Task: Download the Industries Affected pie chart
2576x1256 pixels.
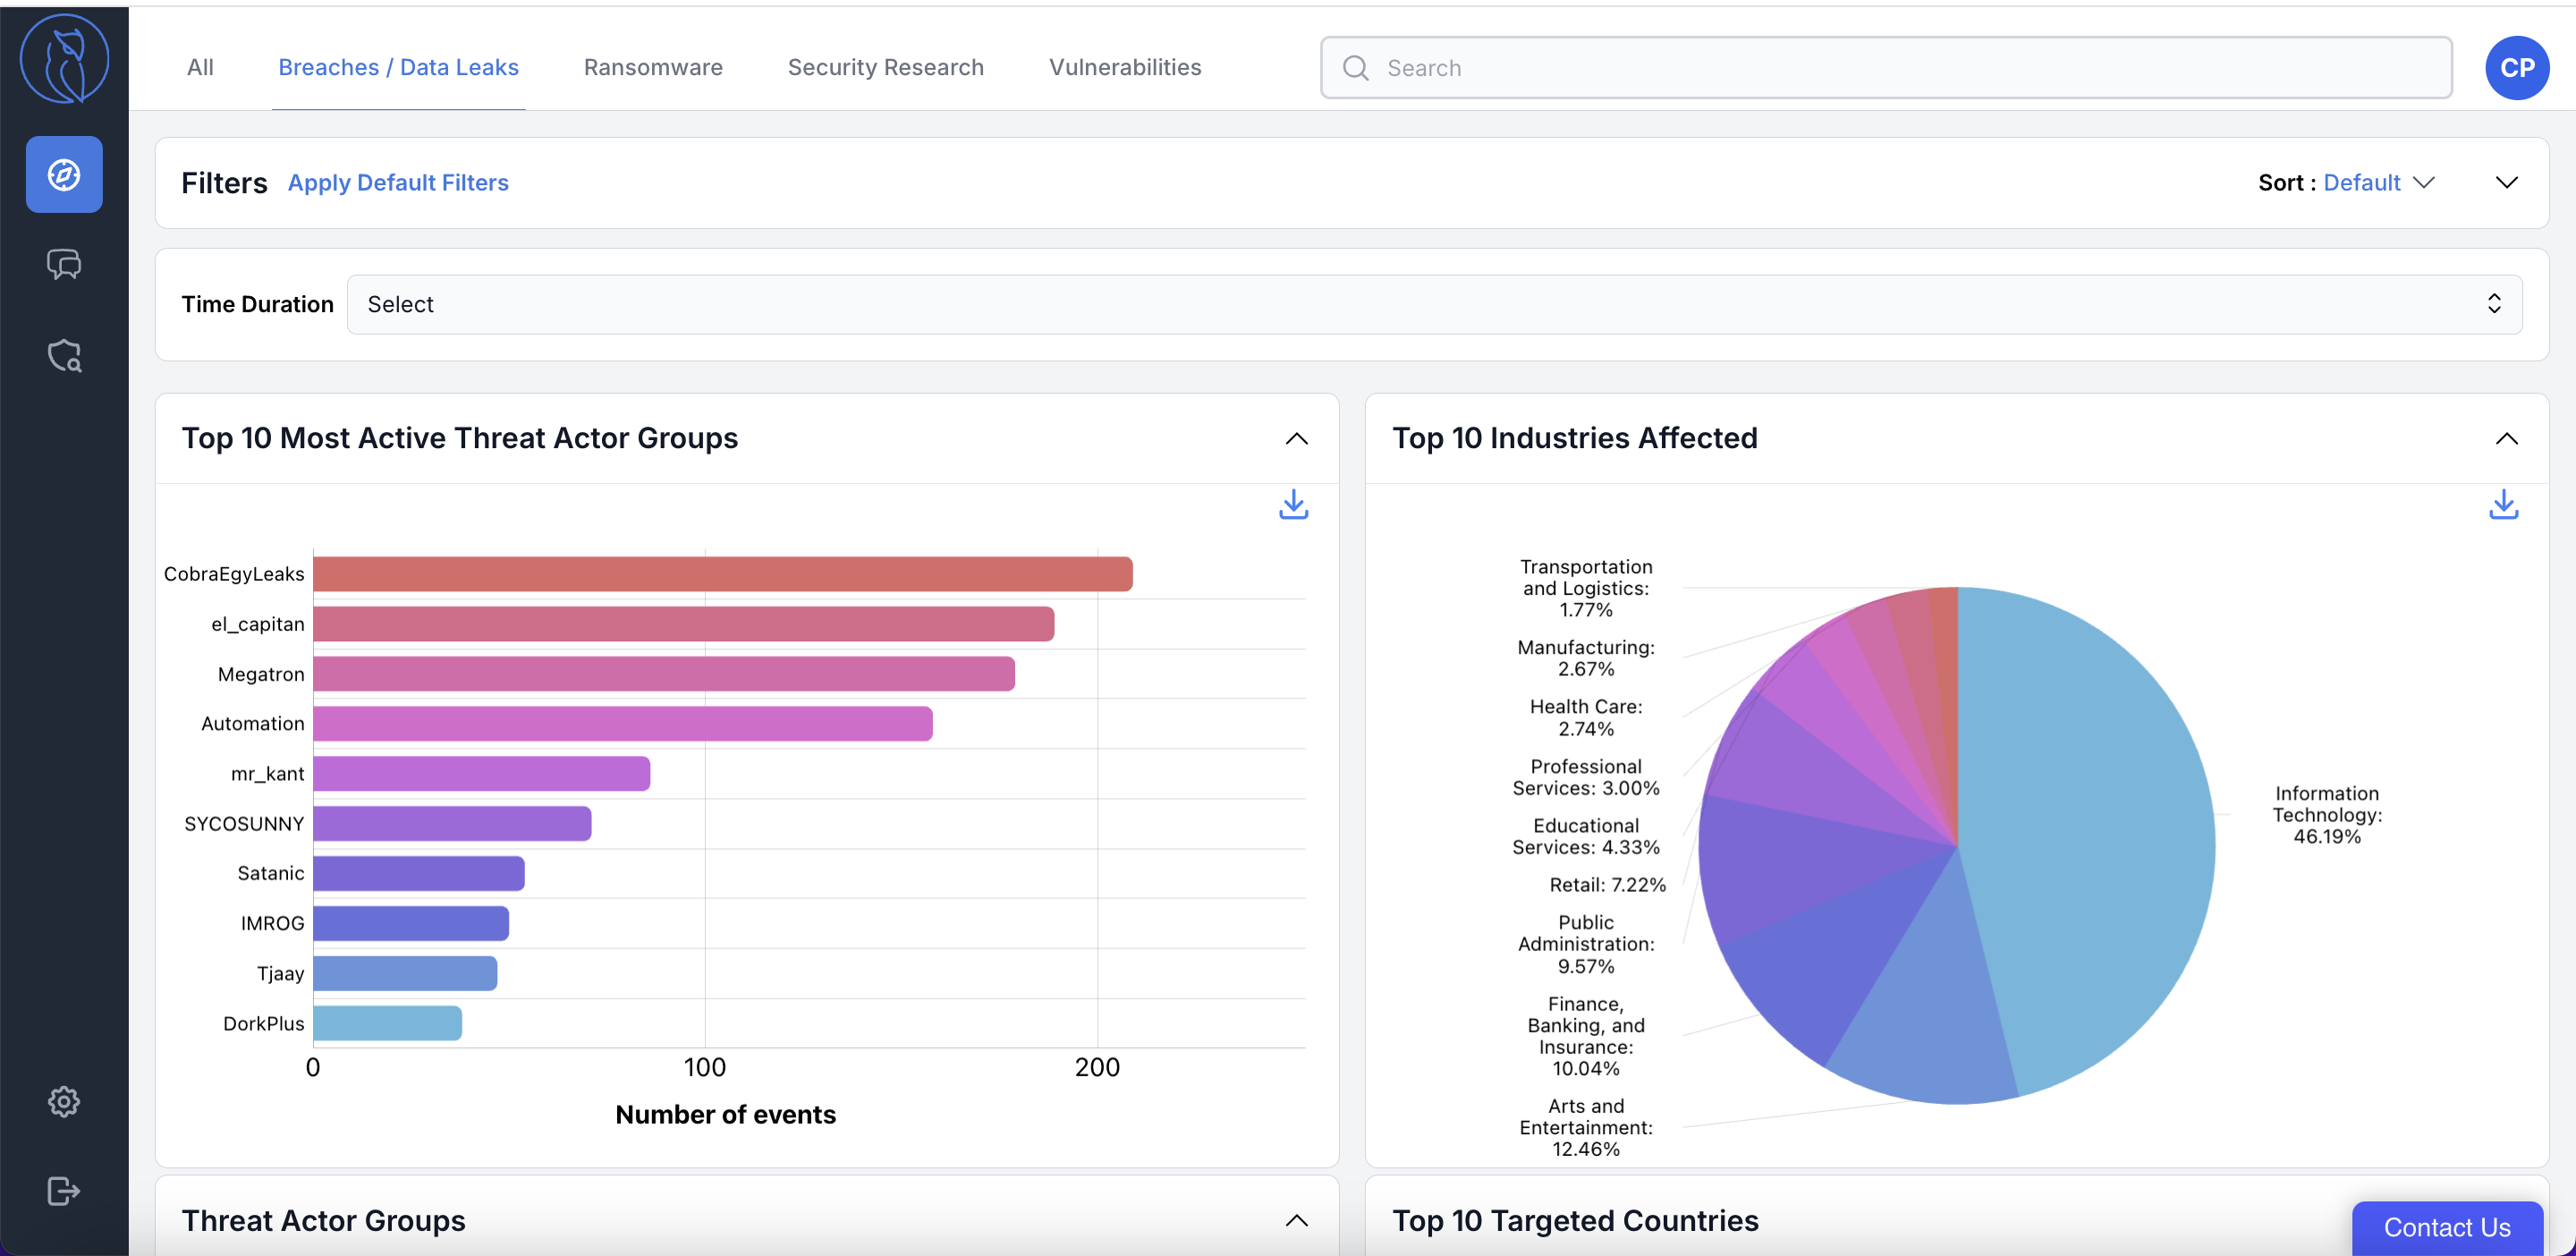Action: point(2503,504)
